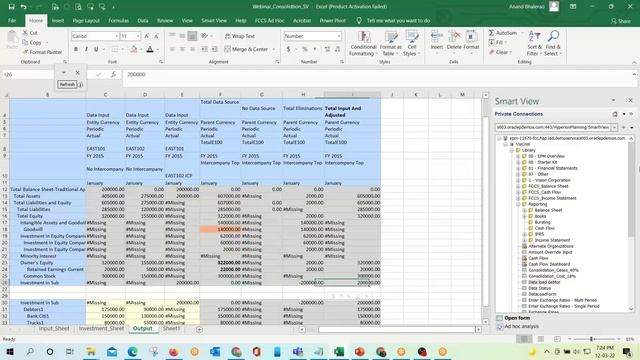This screenshot has width=640, height=360.
Task: Click the Save icon in Quick Access
Action: coord(11,7)
